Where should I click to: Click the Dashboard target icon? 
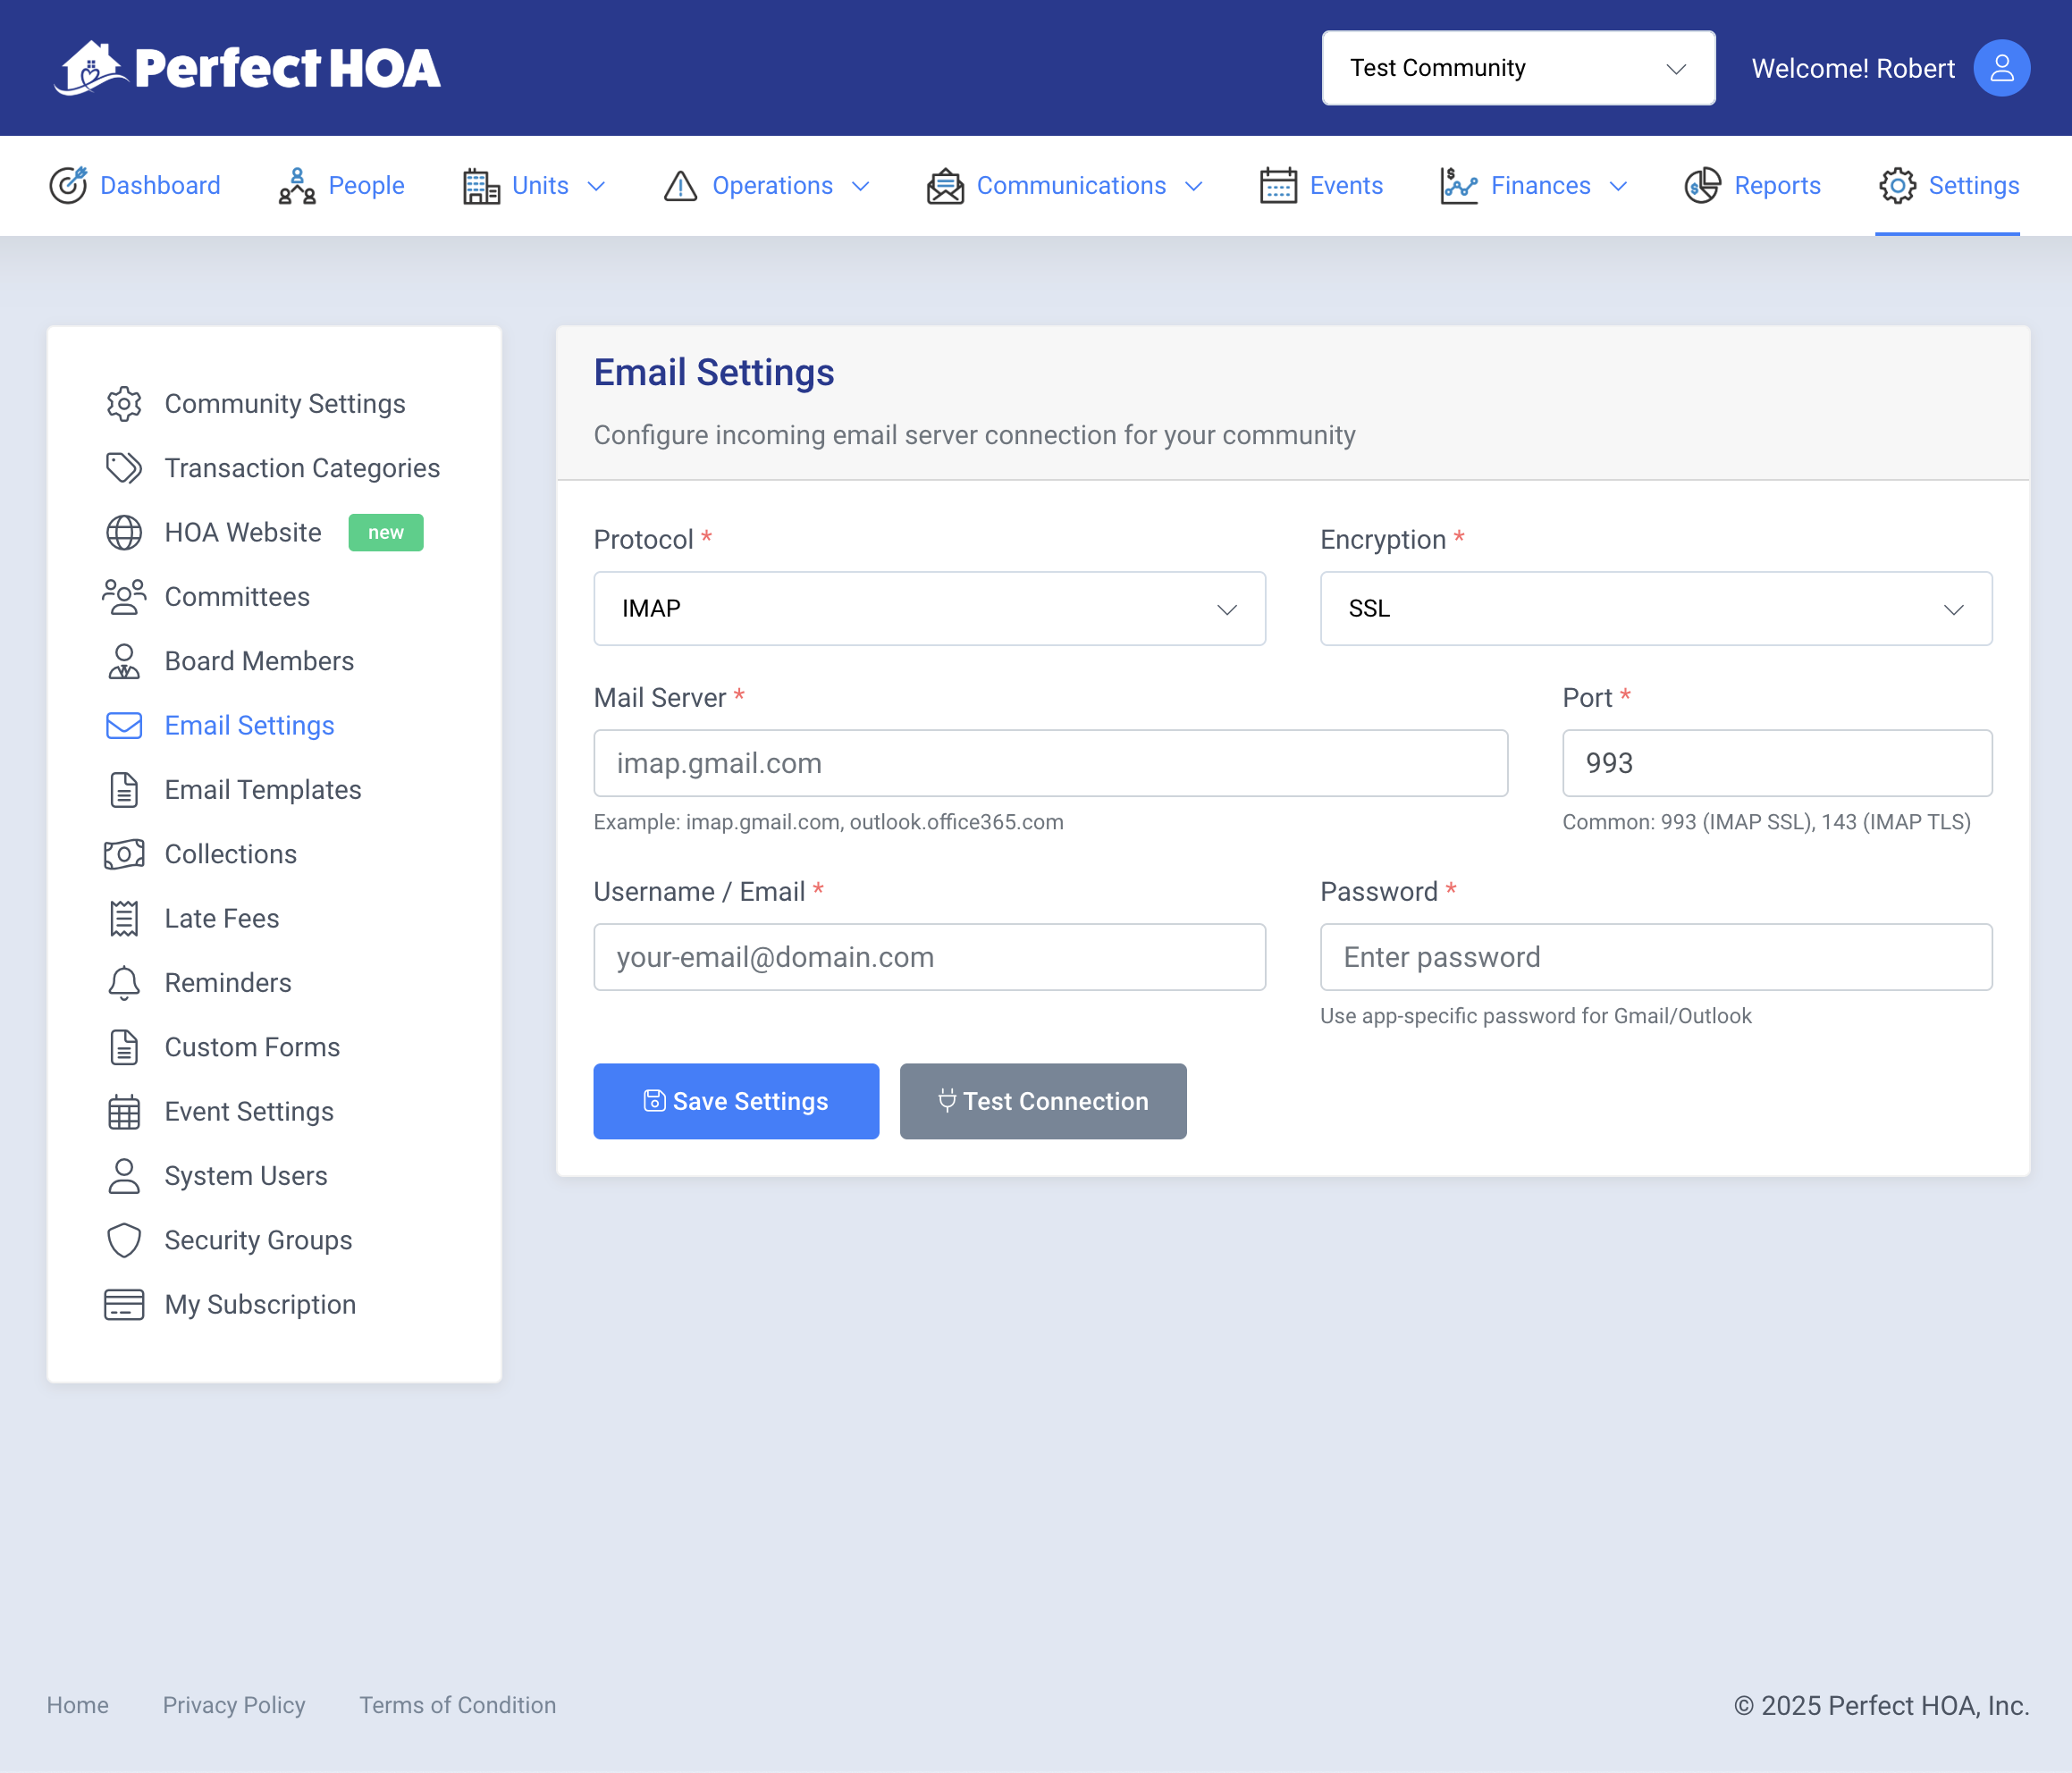coord(68,186)
